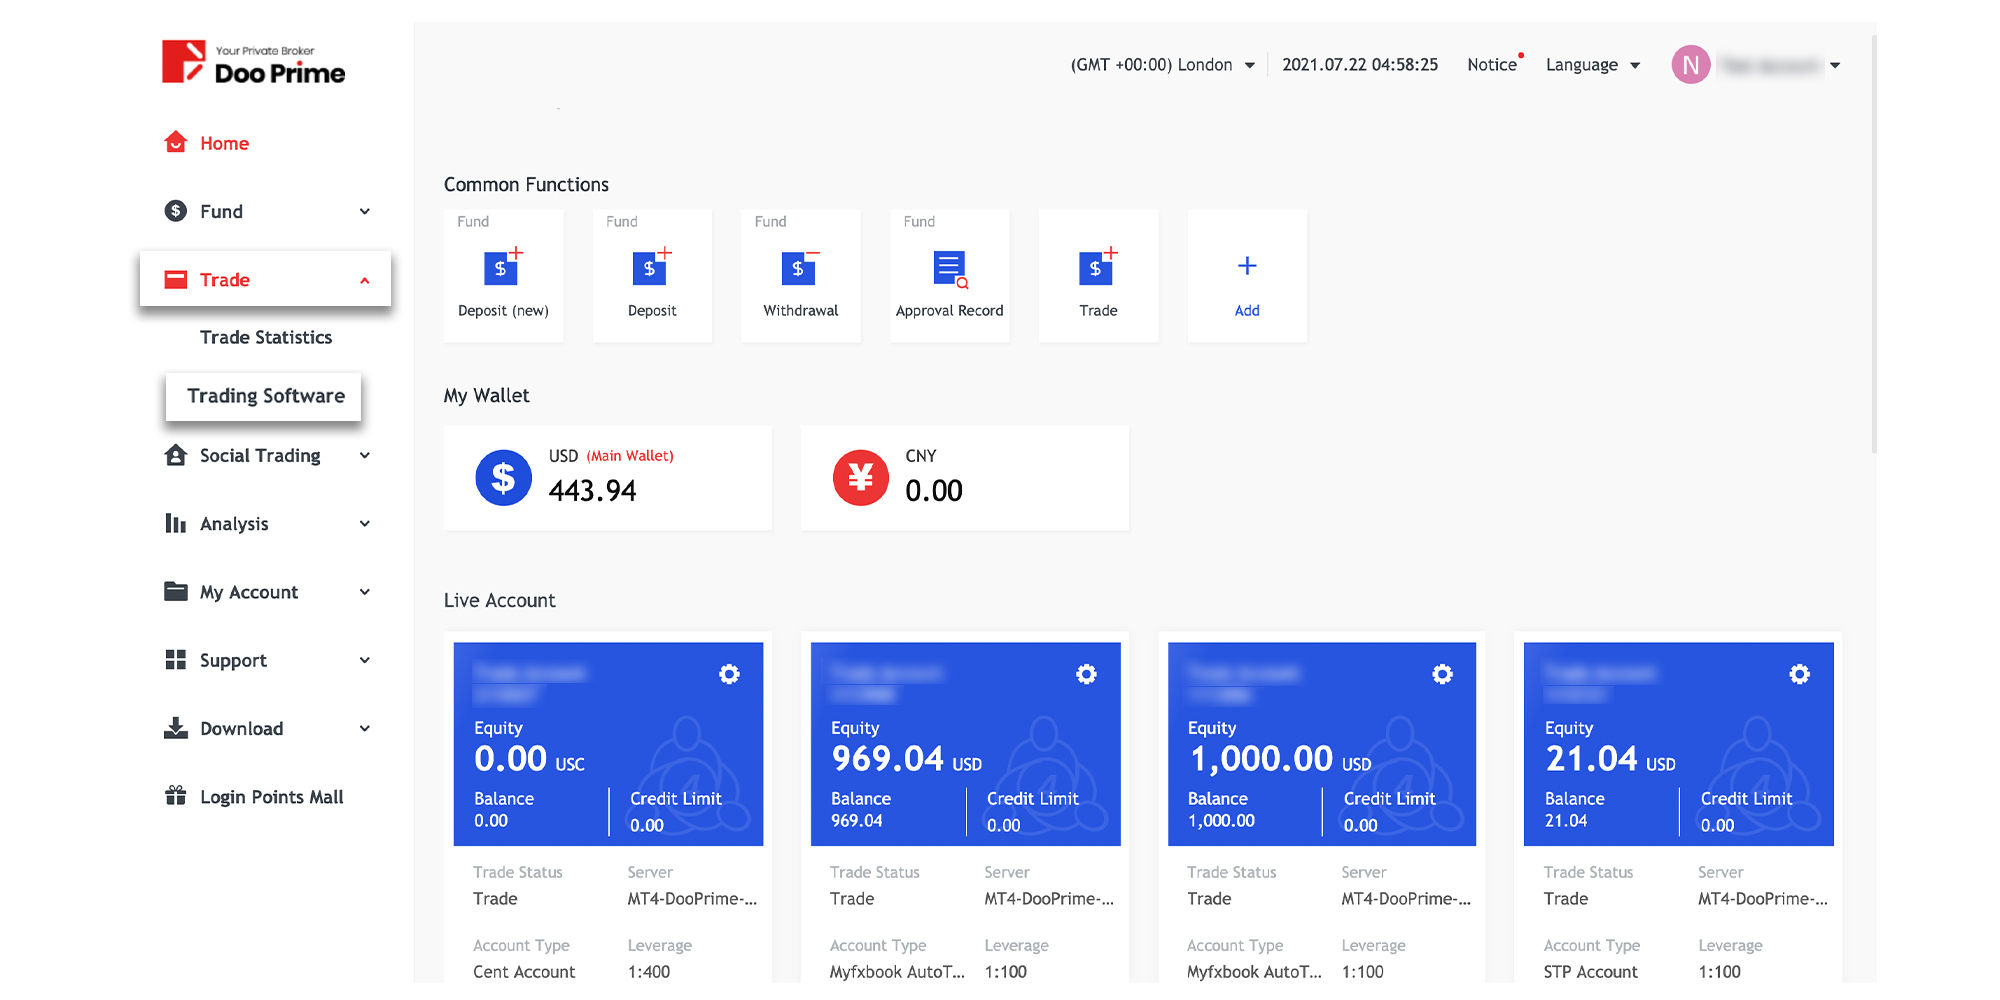This screenshot has width=2000, height=1000.
Task: Open the London timezone dropdown
Action: pos(1162,65)
